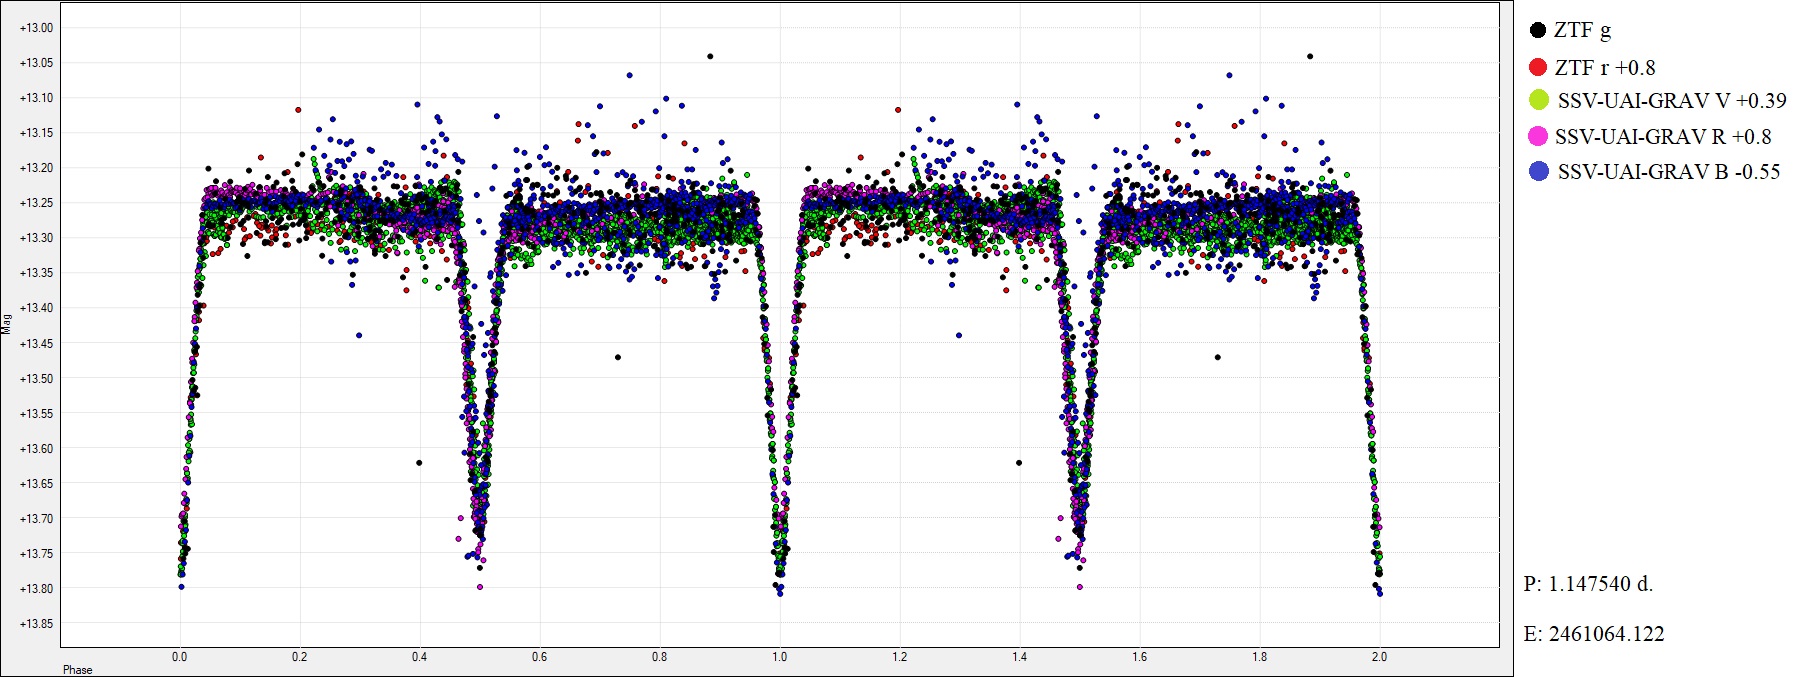The width and height of the screenshot is (1800, 677).
Task: Select the 'SSV-UAI-GRAV B -0.55' legend text
Action: (1668, 171)
